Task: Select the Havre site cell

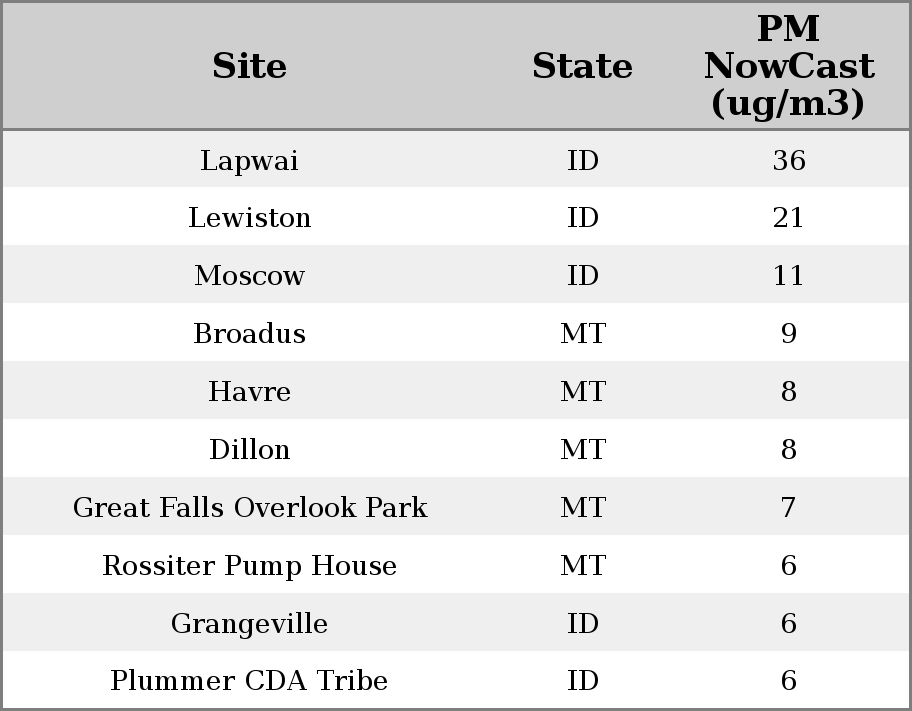Action: point(249,392)
